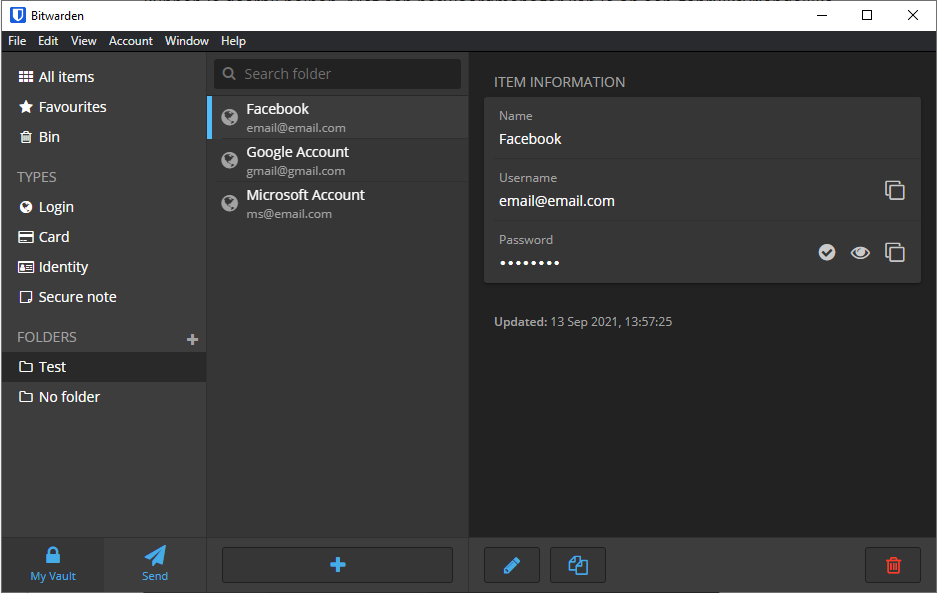The height and width of the screenshot is (593, 939).
Task: Filter by Login type
Action: 46,207
